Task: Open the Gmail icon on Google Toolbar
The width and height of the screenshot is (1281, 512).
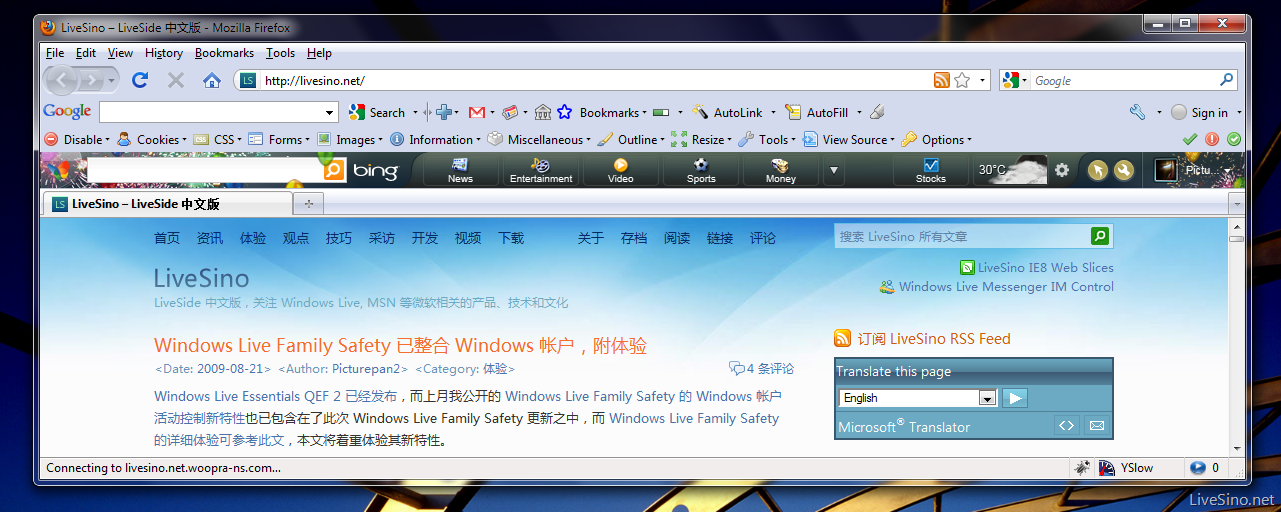Action: pos(477,112)
